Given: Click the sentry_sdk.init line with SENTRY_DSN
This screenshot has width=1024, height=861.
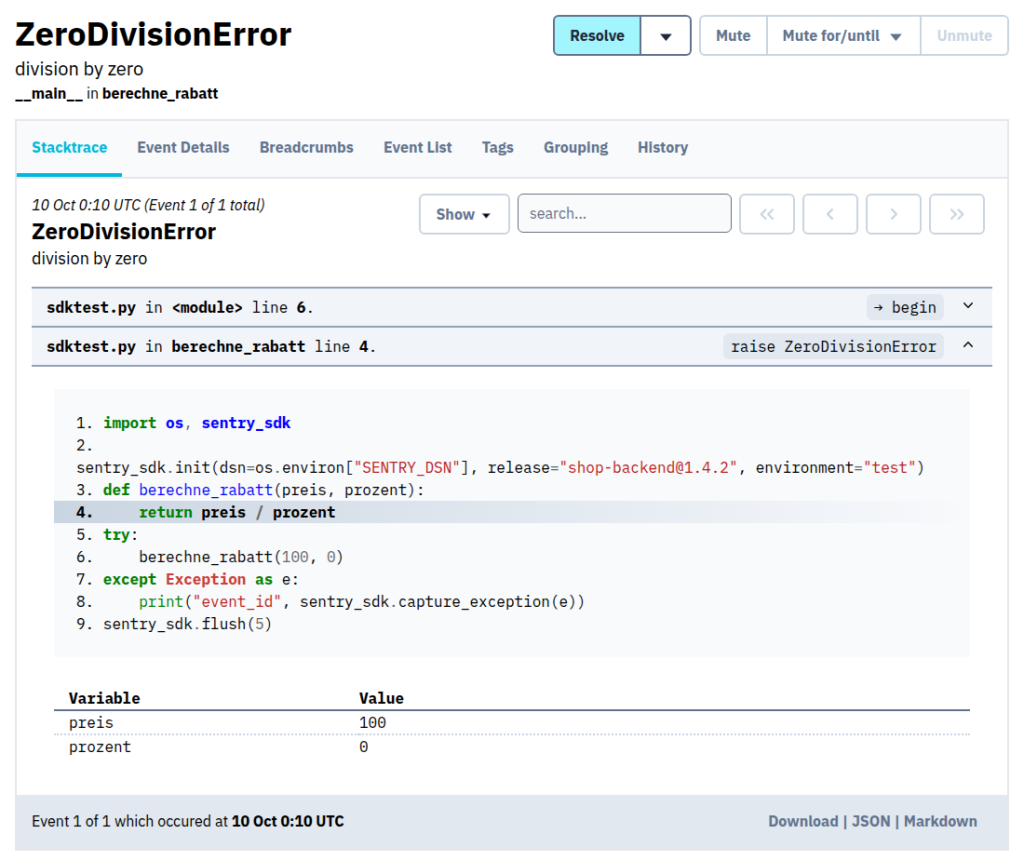Looking at the screenshot, I should [500, 468].
